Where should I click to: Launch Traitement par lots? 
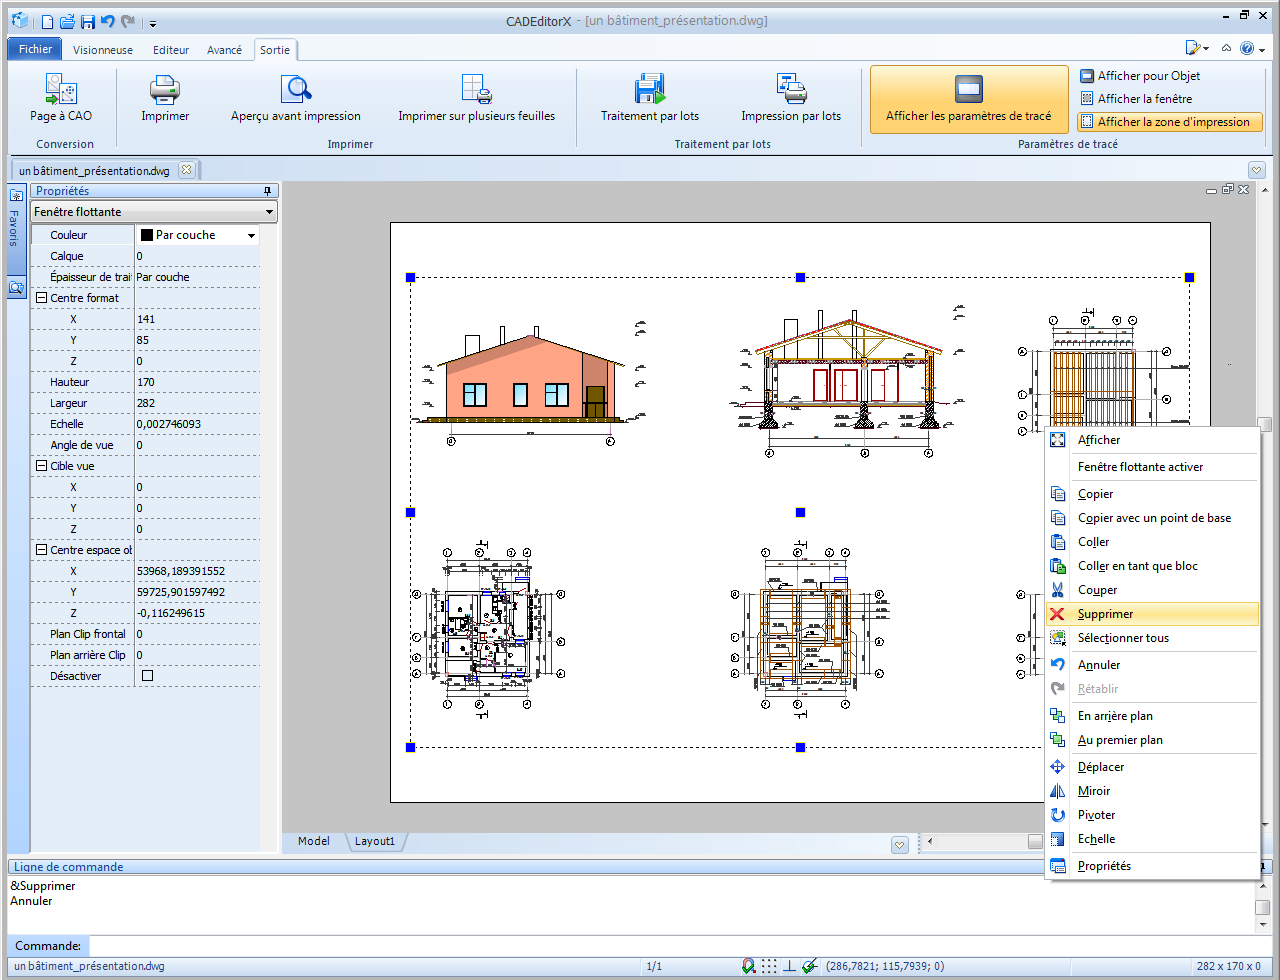pos(650,91)
